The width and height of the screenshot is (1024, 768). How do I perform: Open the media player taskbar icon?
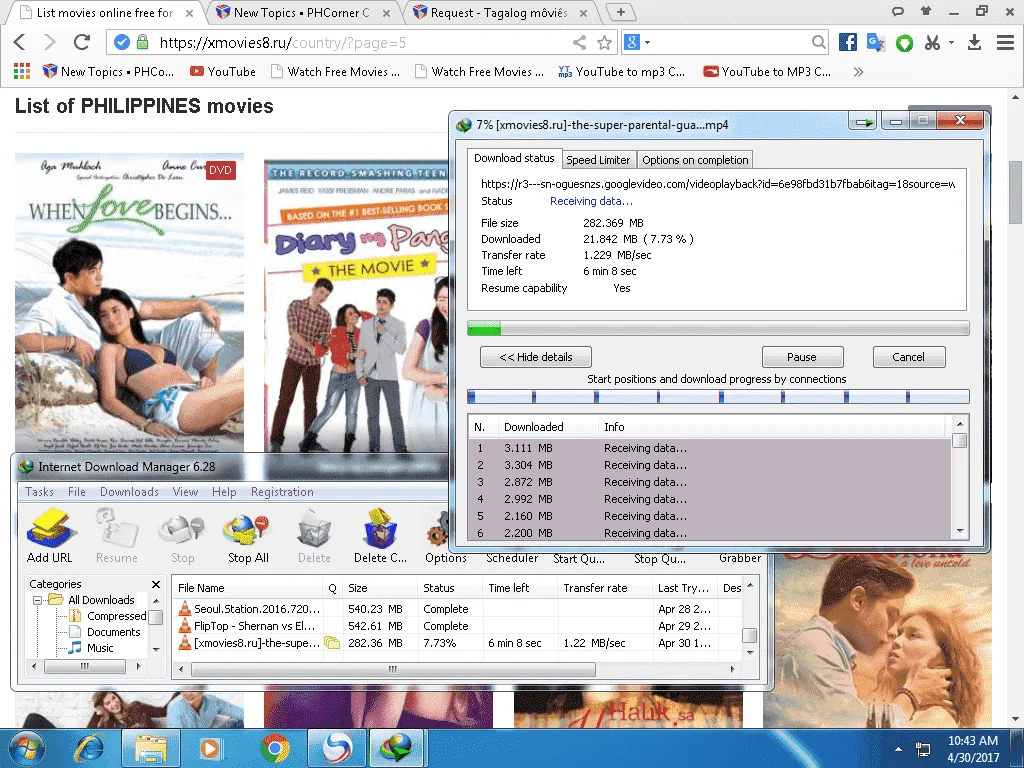point(210,748)
